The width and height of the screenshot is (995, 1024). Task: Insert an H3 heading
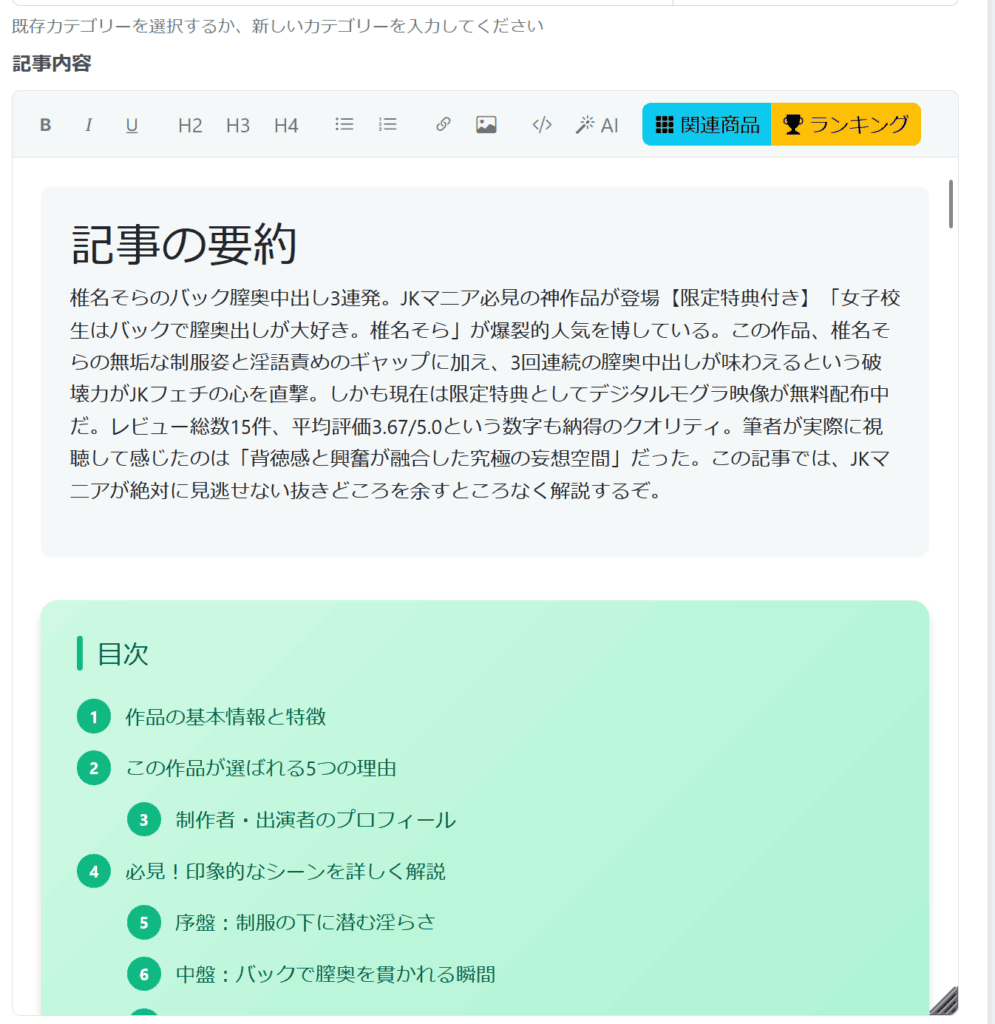click(238, 125)
